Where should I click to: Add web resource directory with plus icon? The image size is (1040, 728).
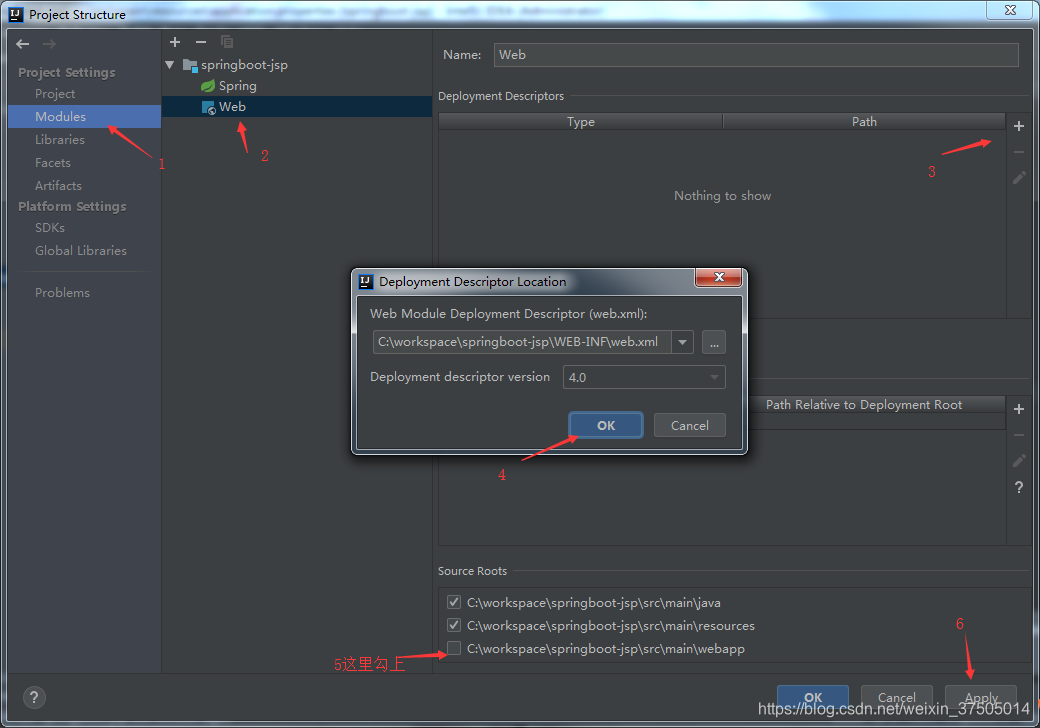pos(1019,409)
